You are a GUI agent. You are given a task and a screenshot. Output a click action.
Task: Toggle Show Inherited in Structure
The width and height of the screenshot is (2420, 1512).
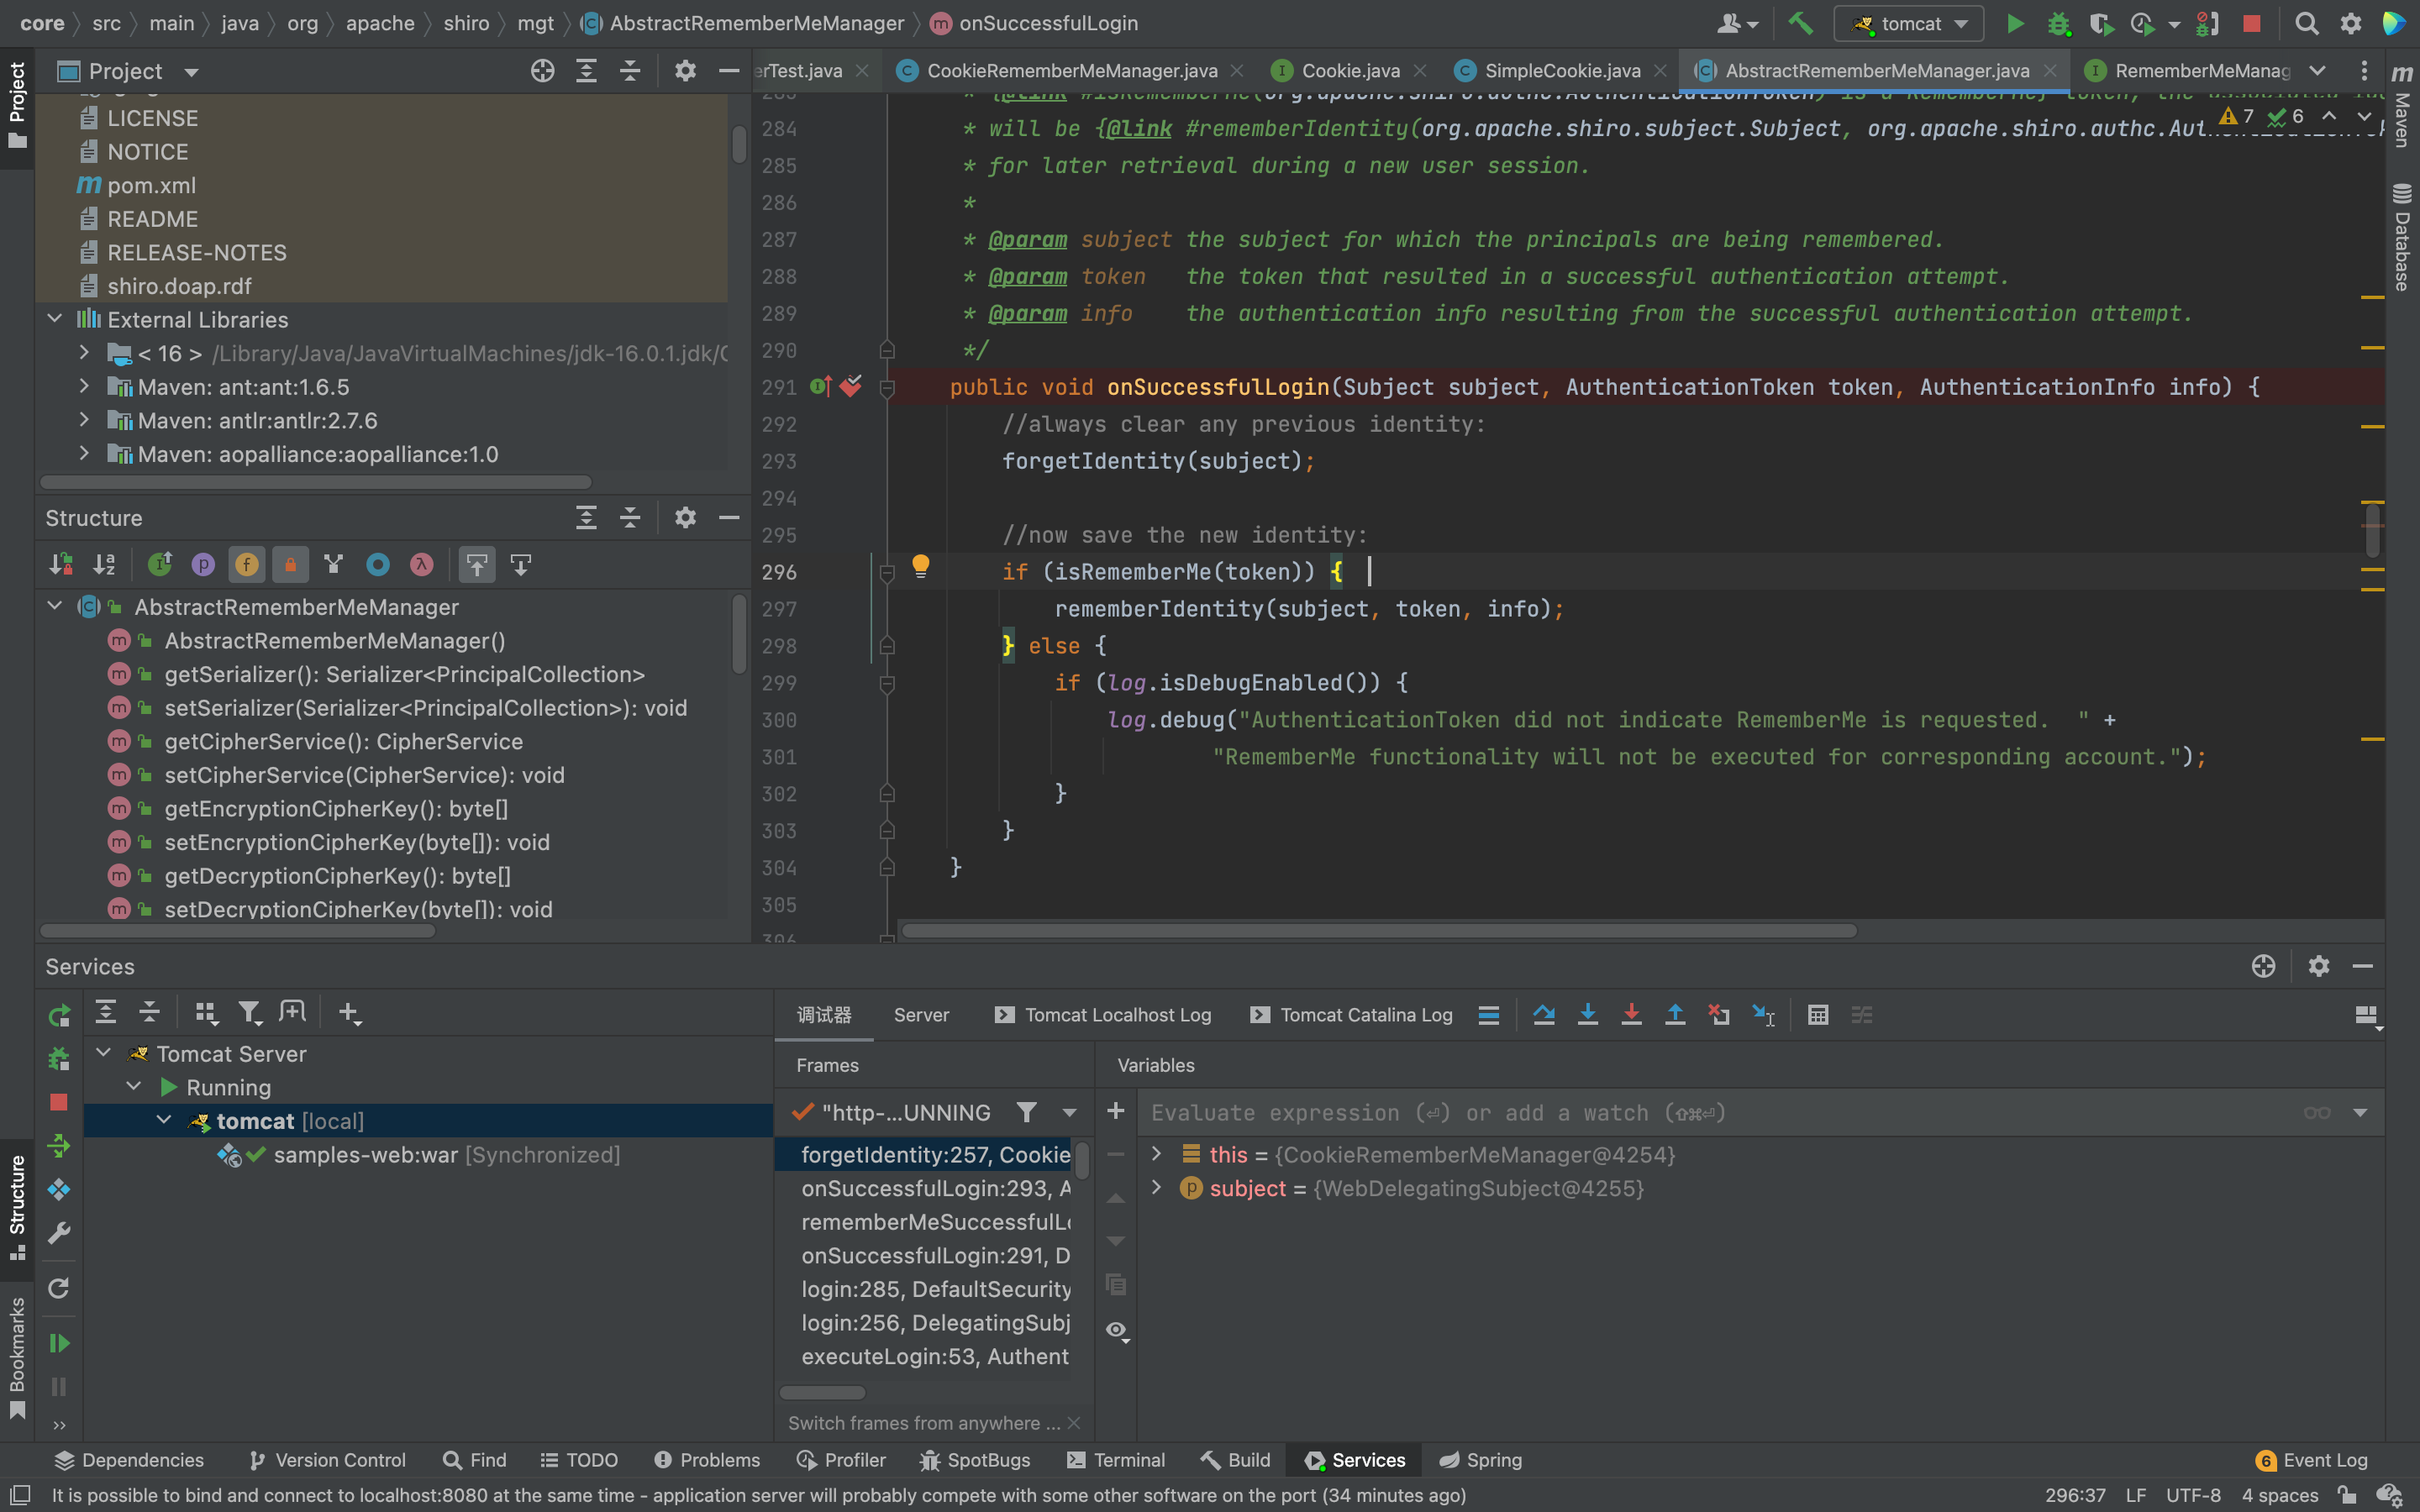click(334, 565)
